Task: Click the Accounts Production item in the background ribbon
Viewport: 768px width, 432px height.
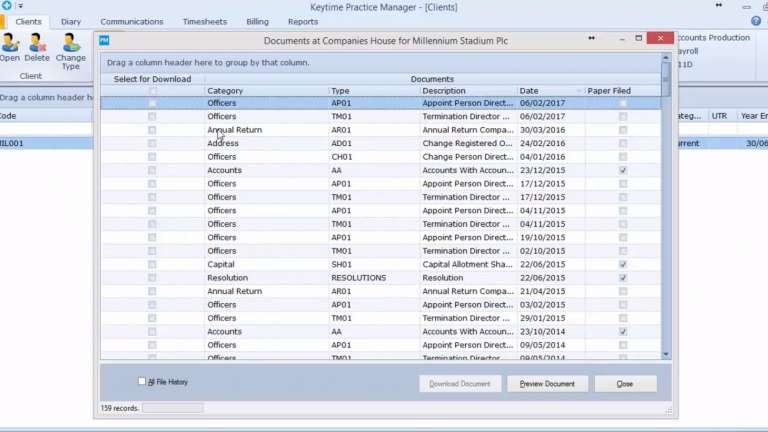Action: coord(714,38)
